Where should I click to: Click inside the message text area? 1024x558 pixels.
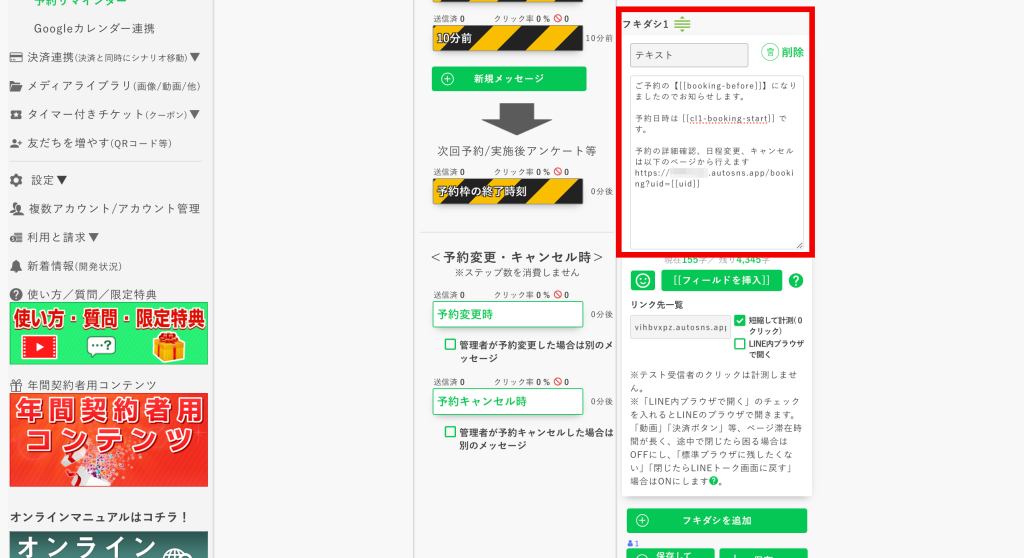tap(716, 162)
